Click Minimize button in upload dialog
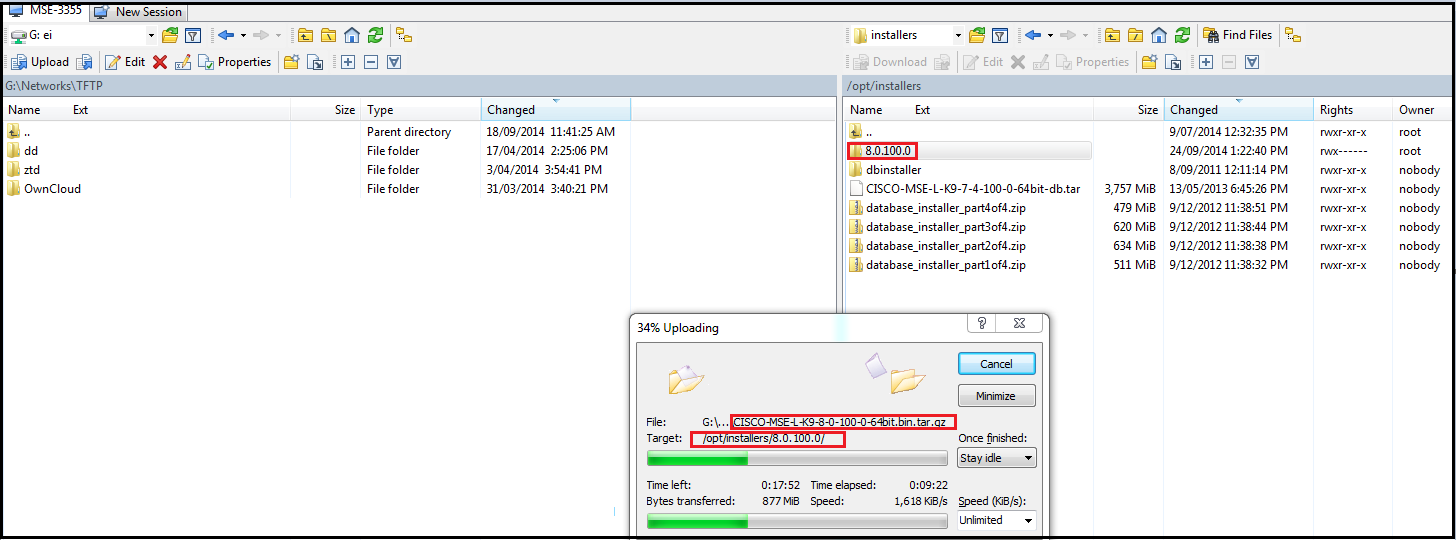 (x=996, y=396)
